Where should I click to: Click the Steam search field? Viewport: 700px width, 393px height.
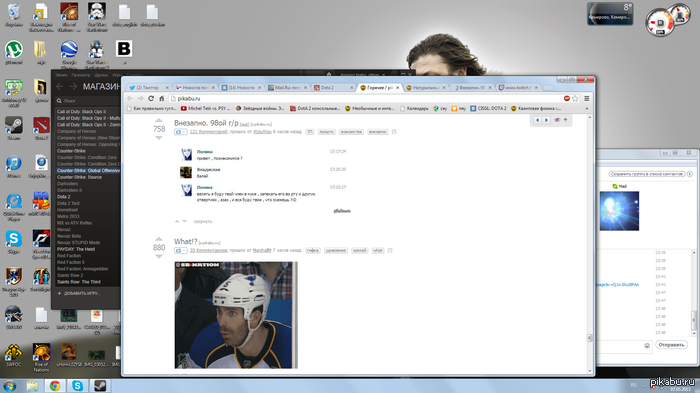(88, 101)
